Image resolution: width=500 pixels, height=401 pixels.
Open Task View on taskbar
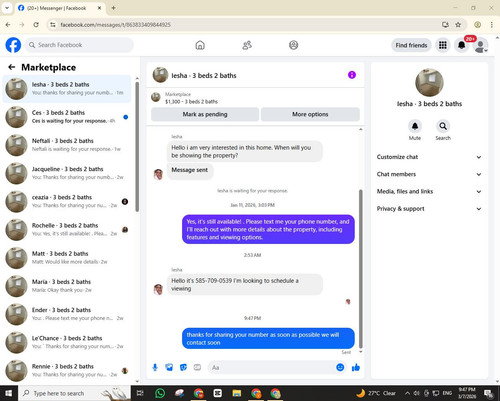[140, 393]
